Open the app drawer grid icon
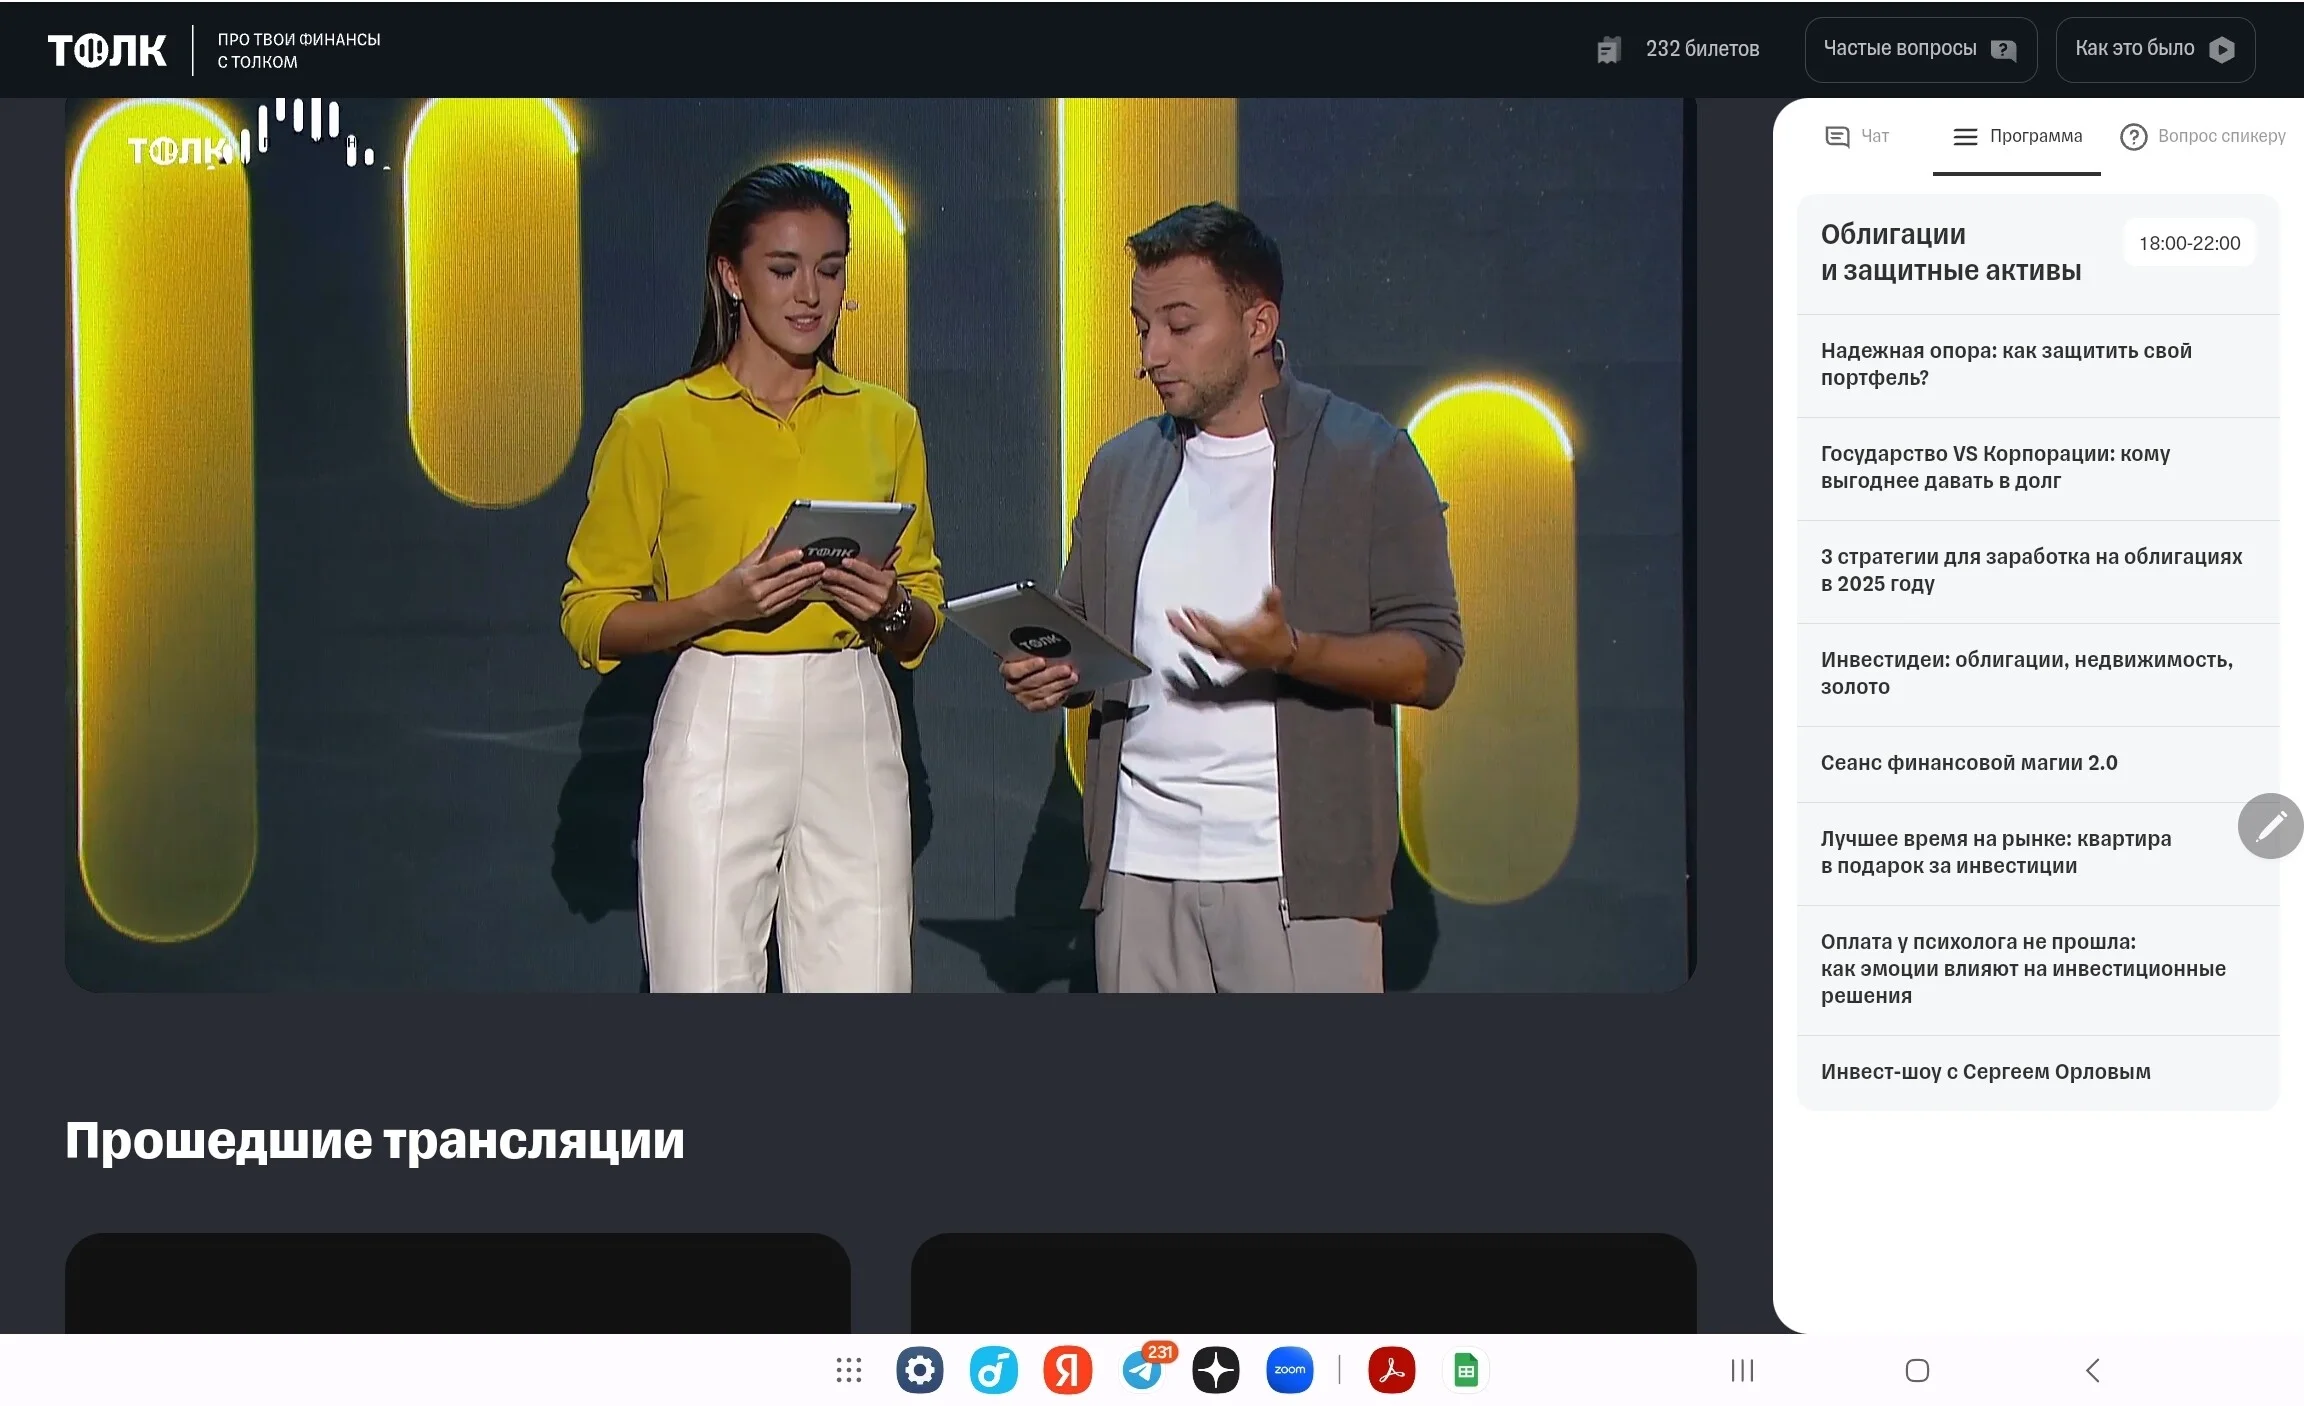The height and width of the screenshot is (1406, 2304). [848, 1370]
